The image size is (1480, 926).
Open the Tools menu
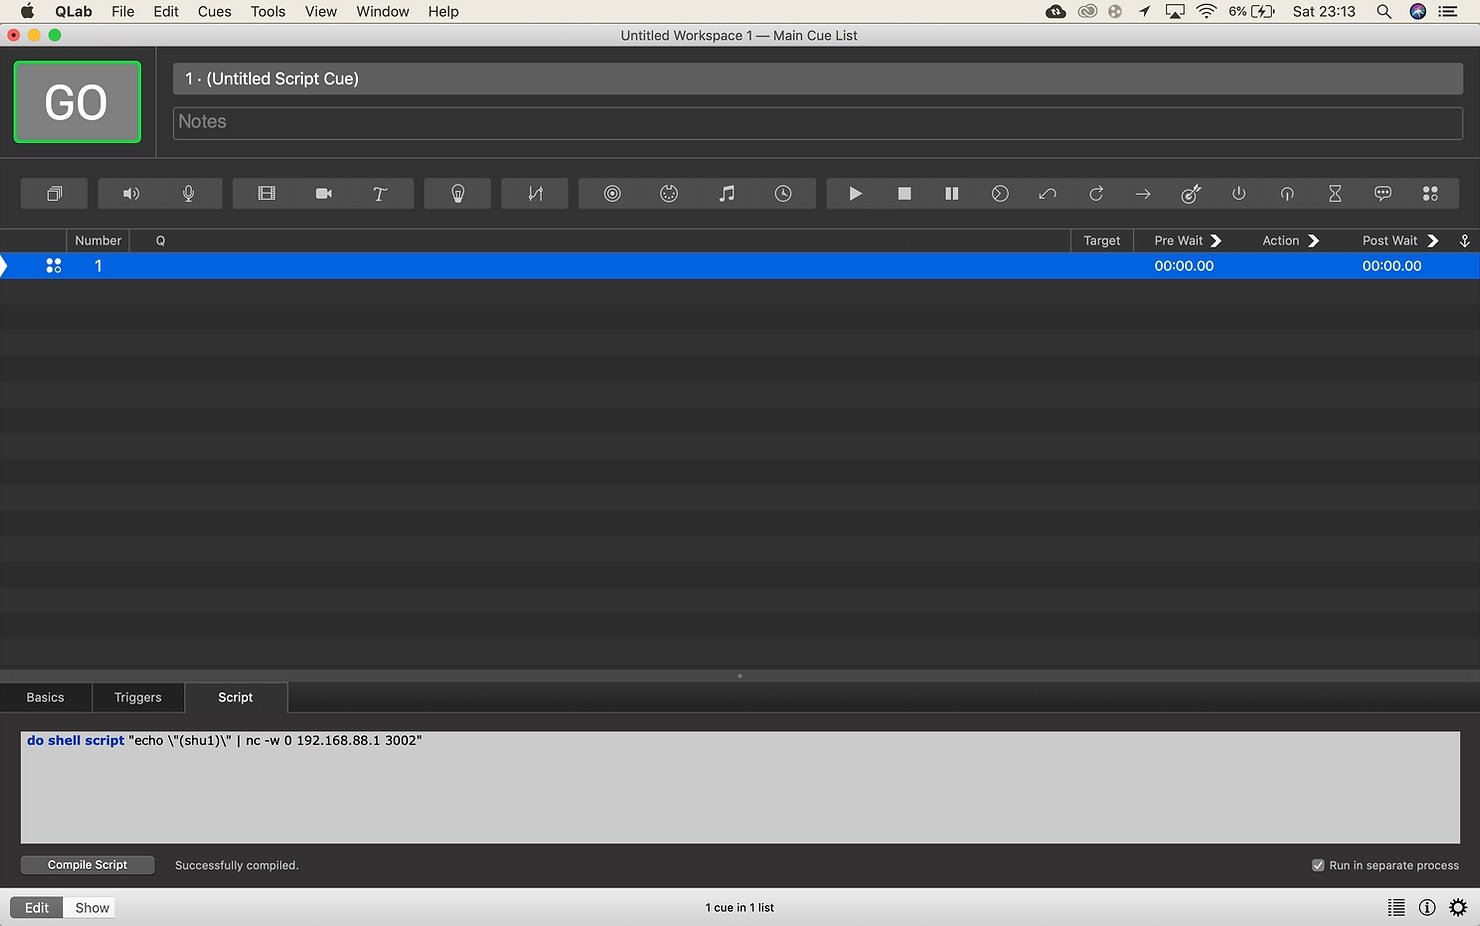pyautogui.click(x=268, y=12)
